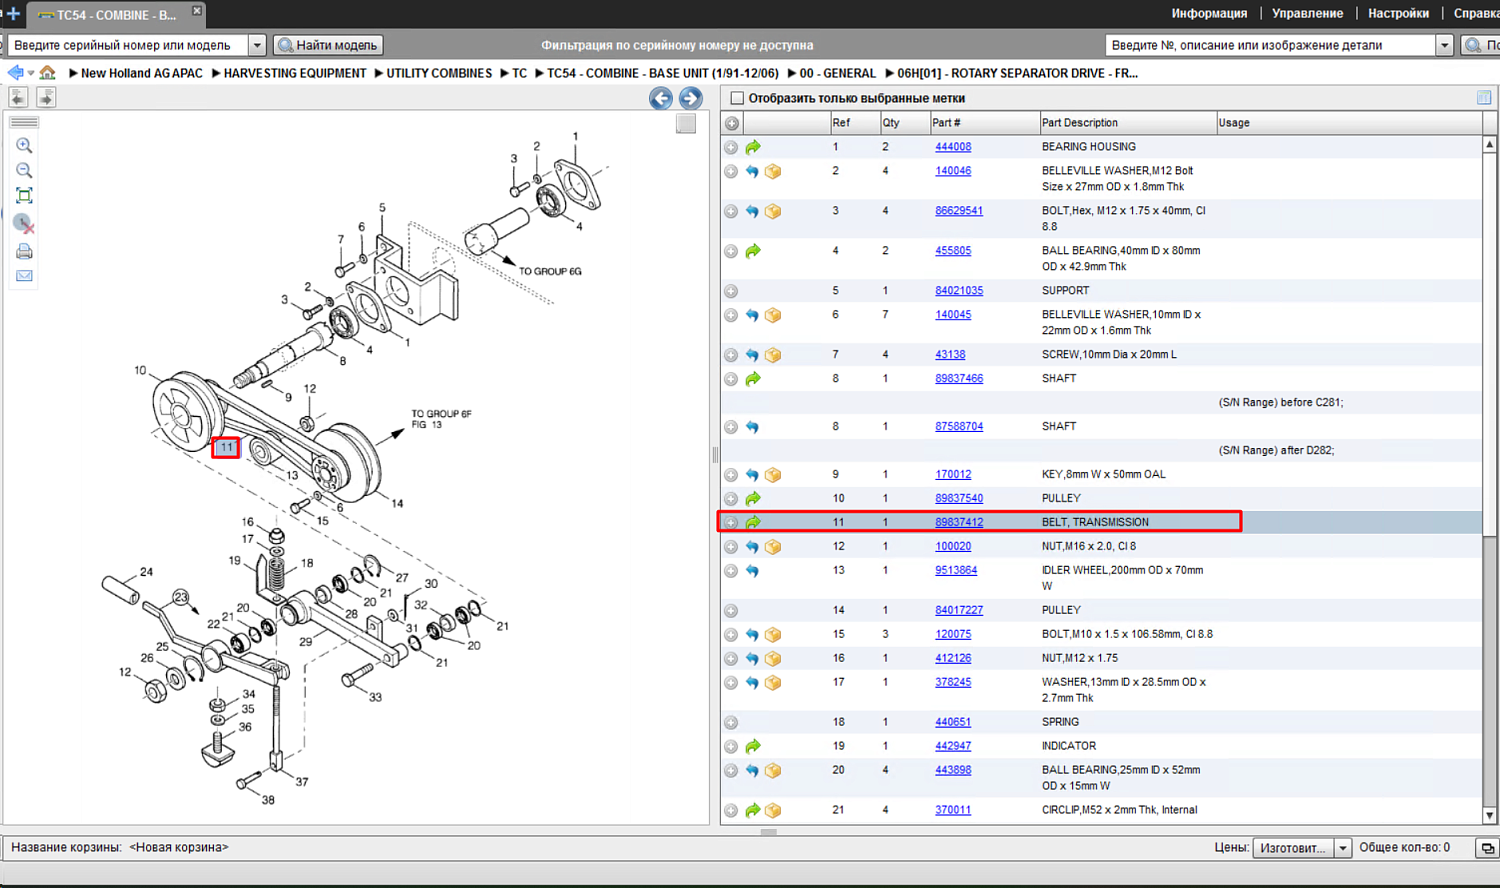The height and width of the screenshot is (888, 1500).
Task: Go to the previous figure with round arrow
Action: (x=660, y=98)
